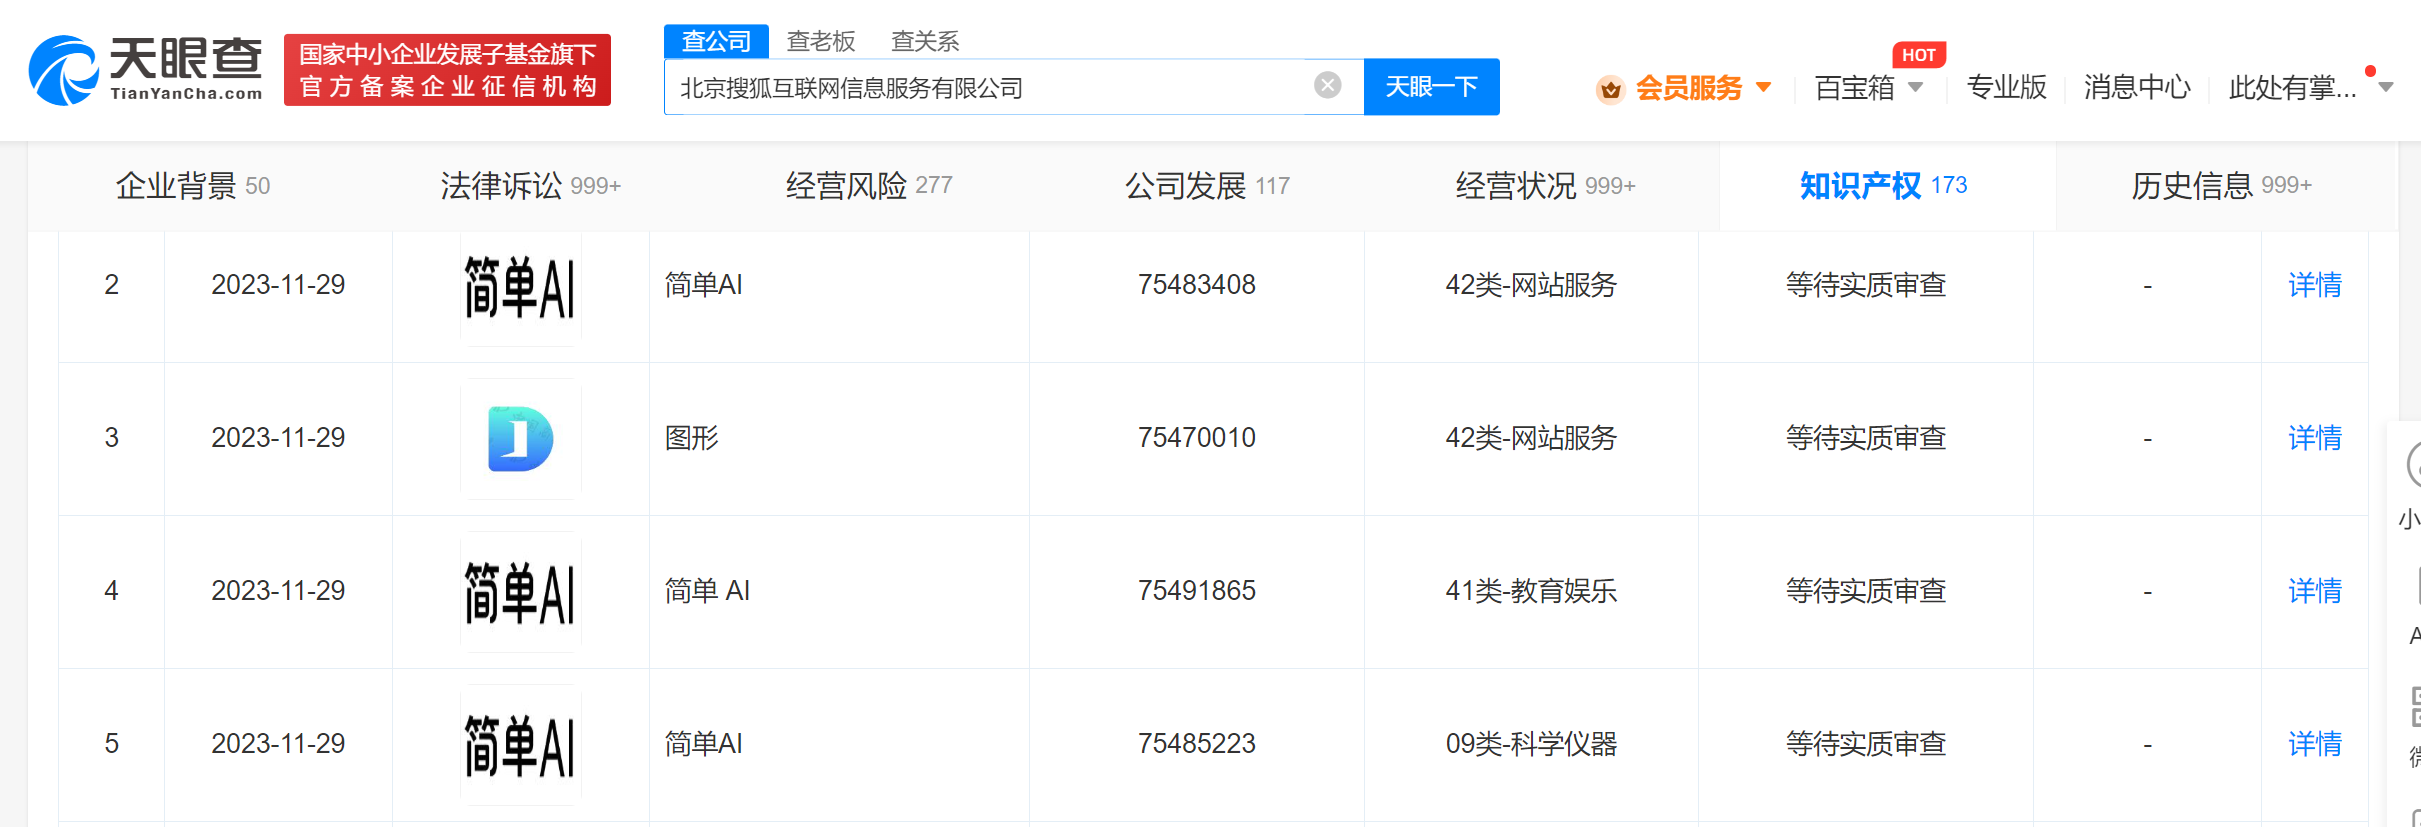This screenshot has width=2421, height=827.
Task: Click the 简单AI trademark name in row 2
Action: tap(703, 285)
